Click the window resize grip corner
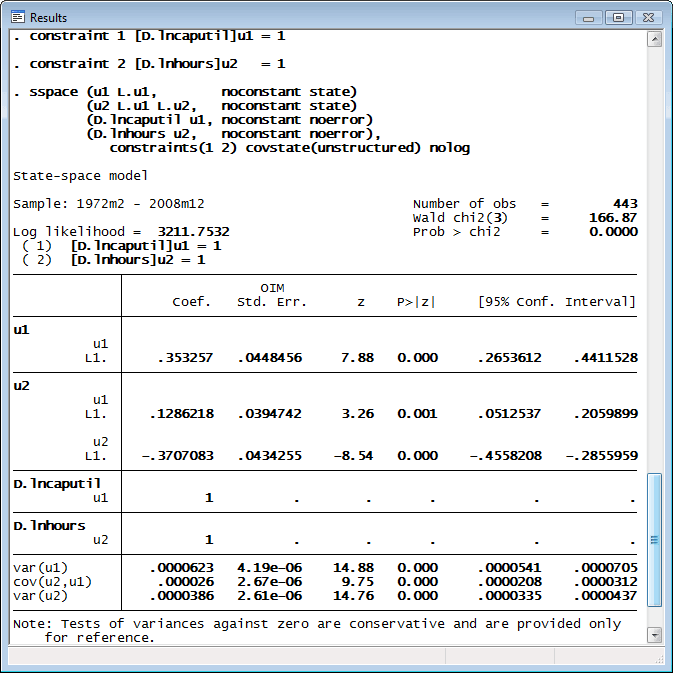The height and width of the screenshot is (673, 673). 660,659
